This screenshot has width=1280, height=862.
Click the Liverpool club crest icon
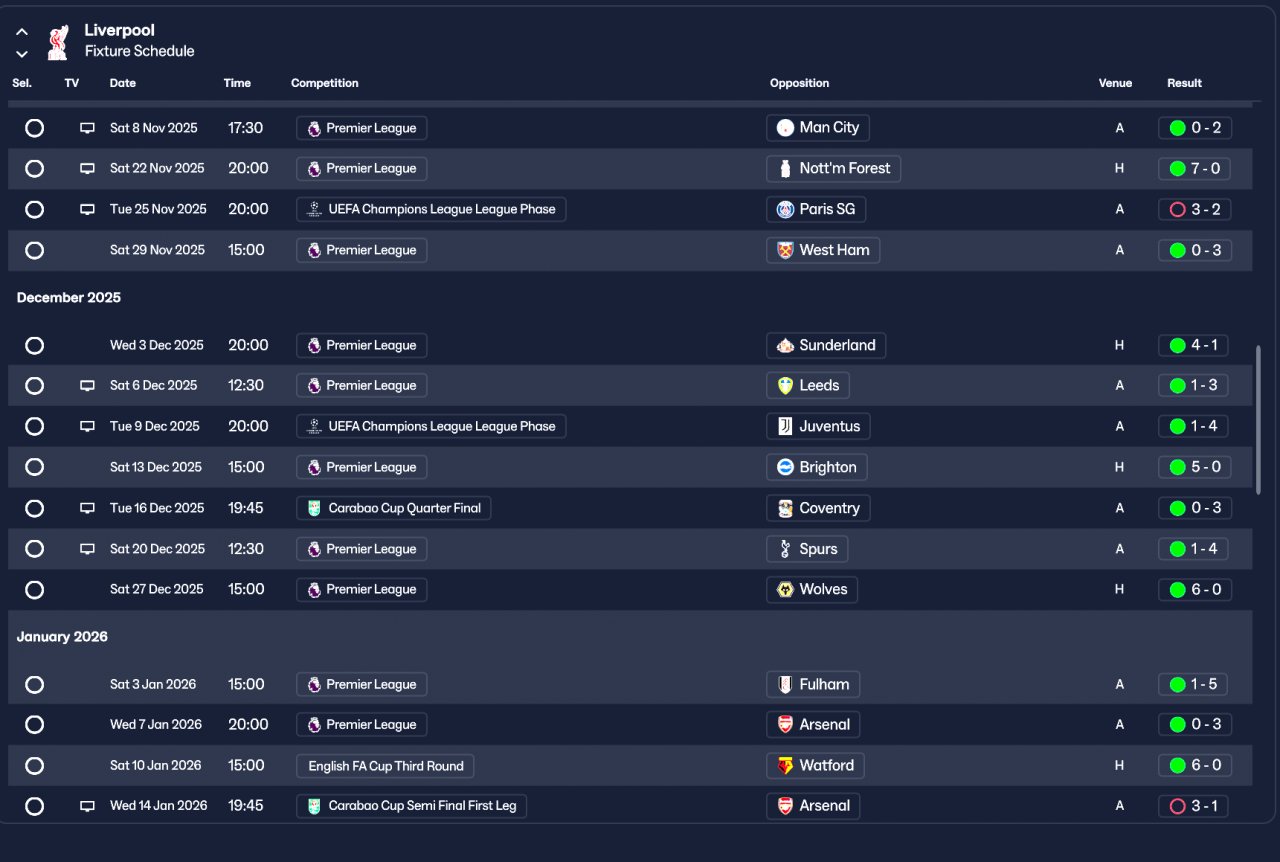57,42
